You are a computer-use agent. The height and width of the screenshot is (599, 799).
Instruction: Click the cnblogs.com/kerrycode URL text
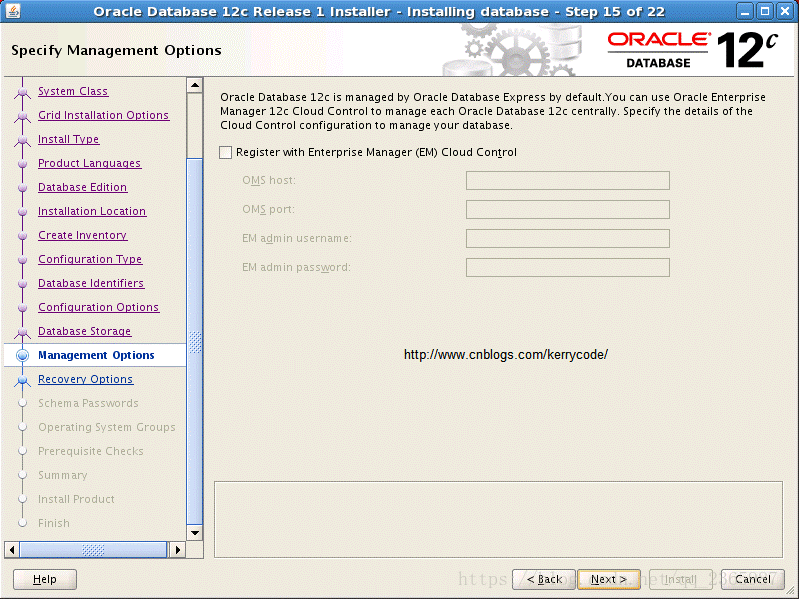coord(505,355)
